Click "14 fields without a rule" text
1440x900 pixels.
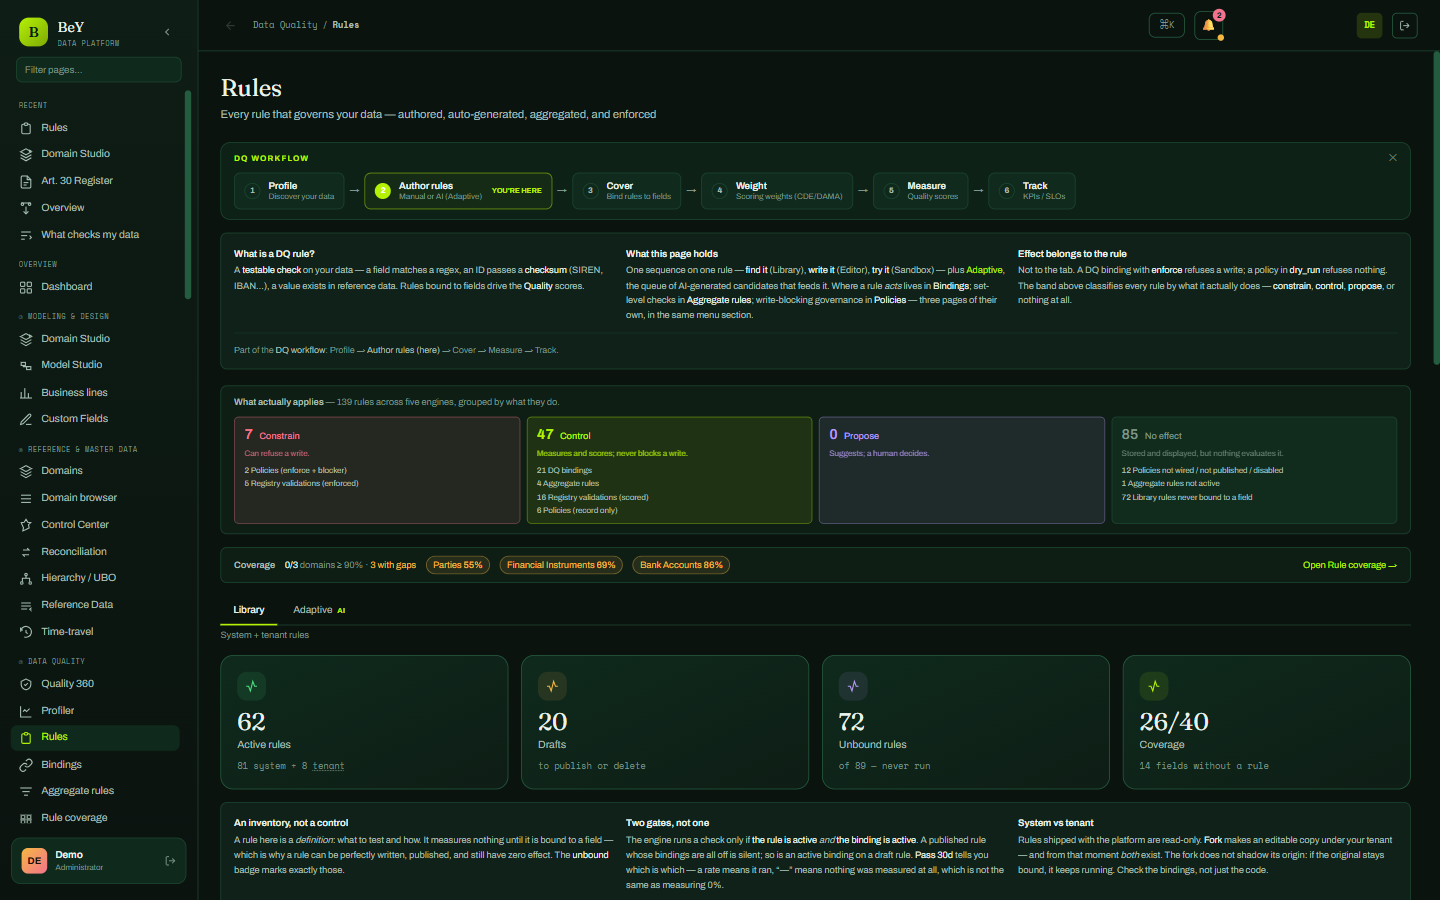pyautogui.click(x=1204, y=766)
